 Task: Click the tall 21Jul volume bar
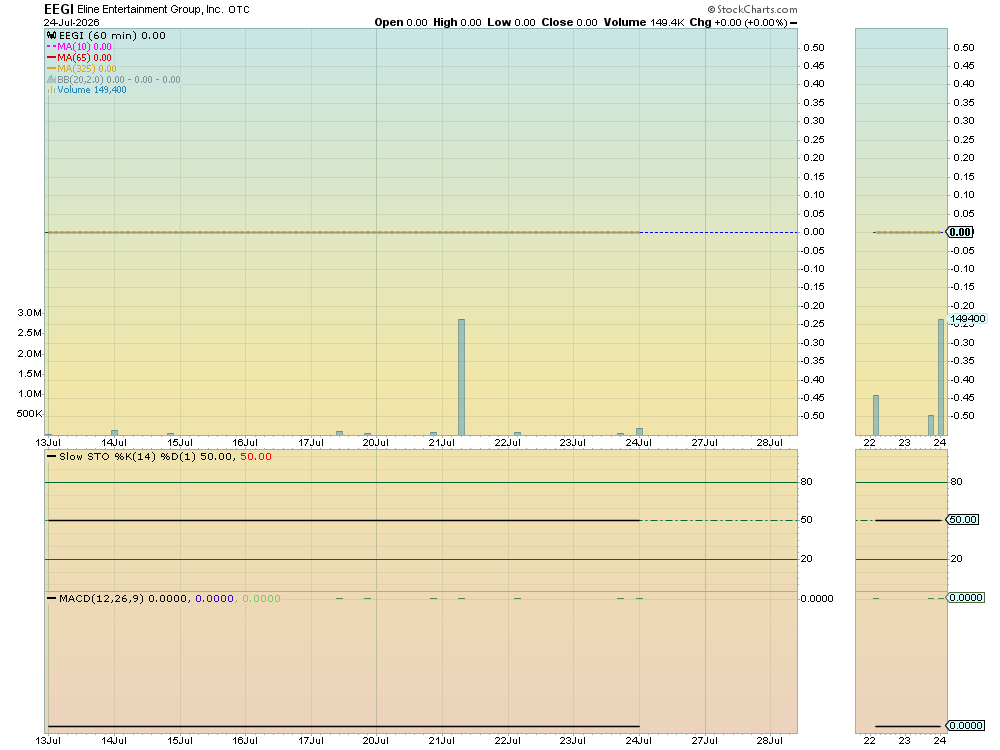pyautogui.click(x=461, y=377)
